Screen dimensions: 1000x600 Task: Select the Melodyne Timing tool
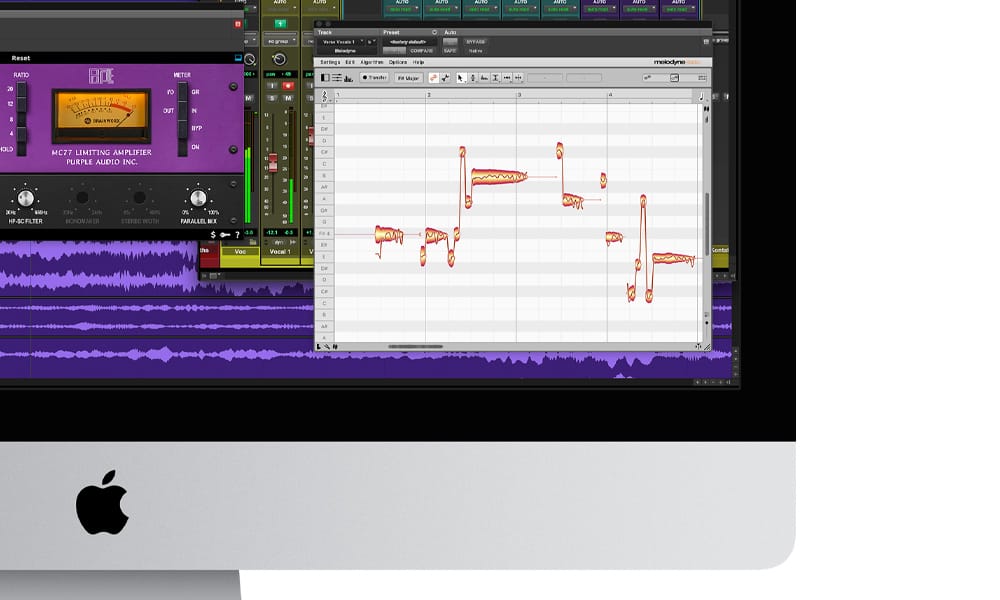click(507, 78)
